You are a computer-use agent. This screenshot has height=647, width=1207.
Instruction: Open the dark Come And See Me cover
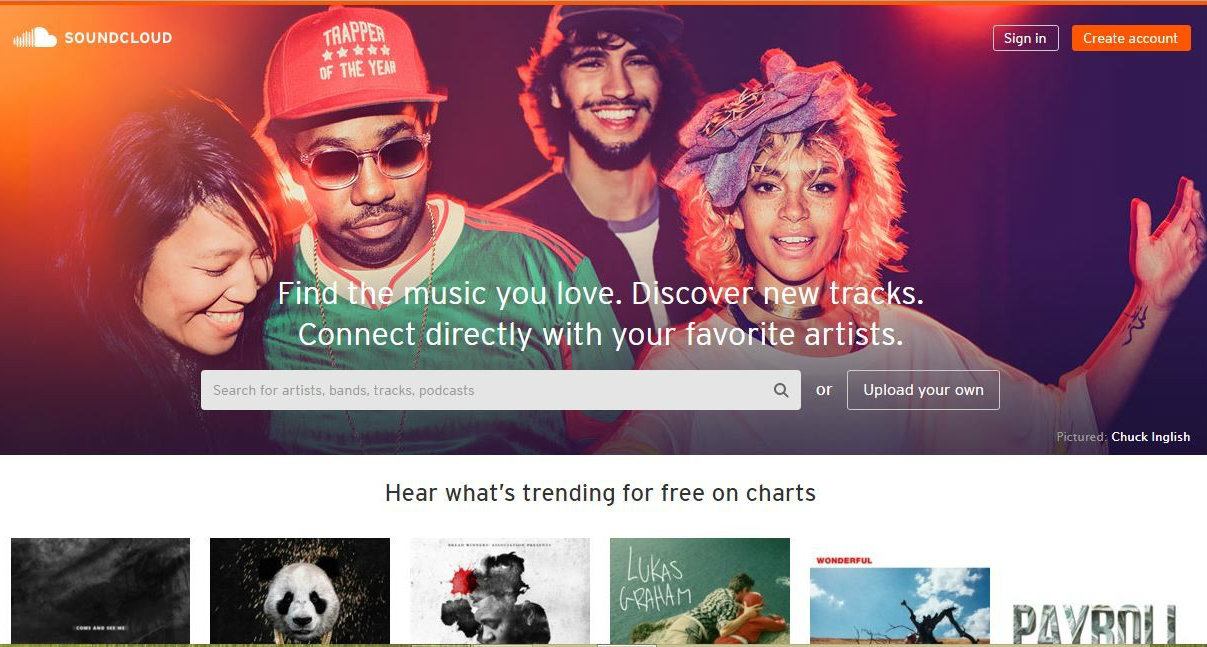pyautogui.click(x=100, y=591)
